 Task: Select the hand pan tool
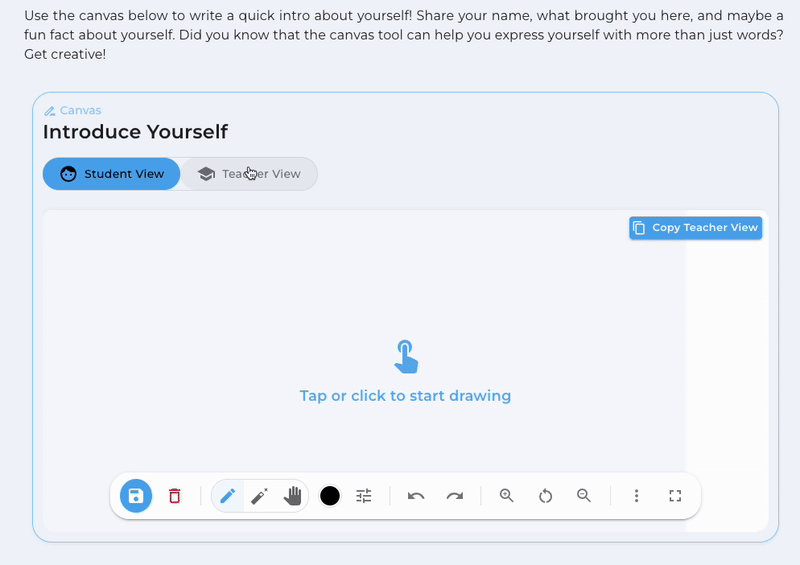[x=292, y=496]
